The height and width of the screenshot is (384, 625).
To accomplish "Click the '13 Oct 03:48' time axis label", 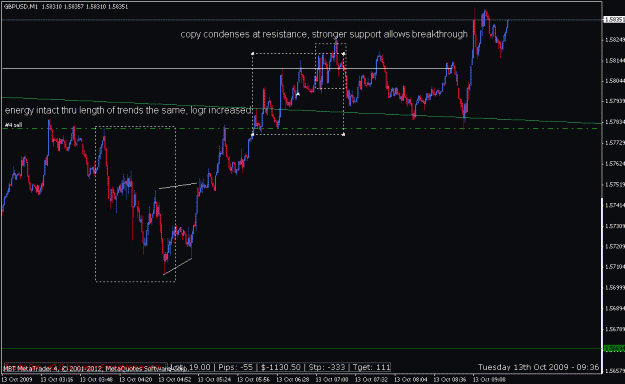I will 96,379.
